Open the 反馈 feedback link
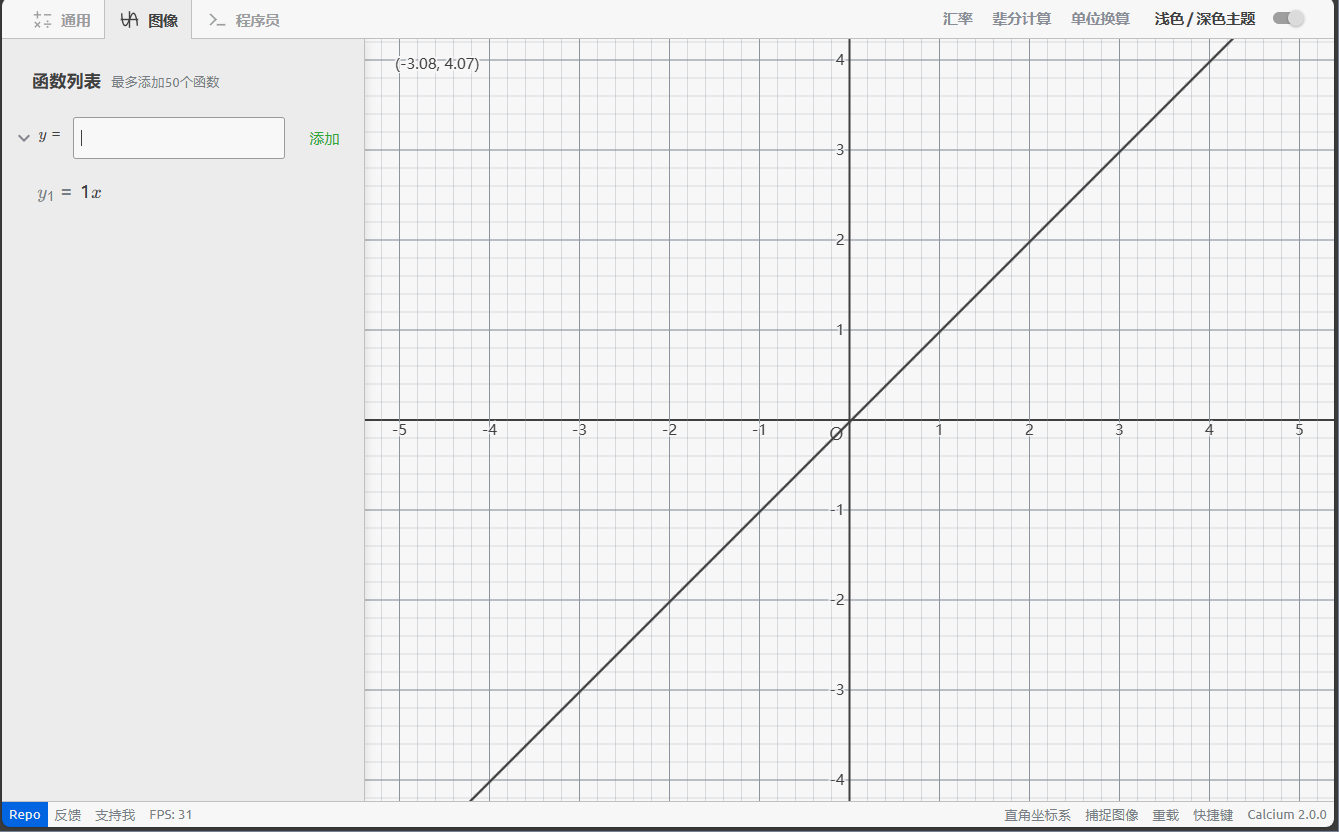This screenshot has height=832, width=1339. (68, 815)
